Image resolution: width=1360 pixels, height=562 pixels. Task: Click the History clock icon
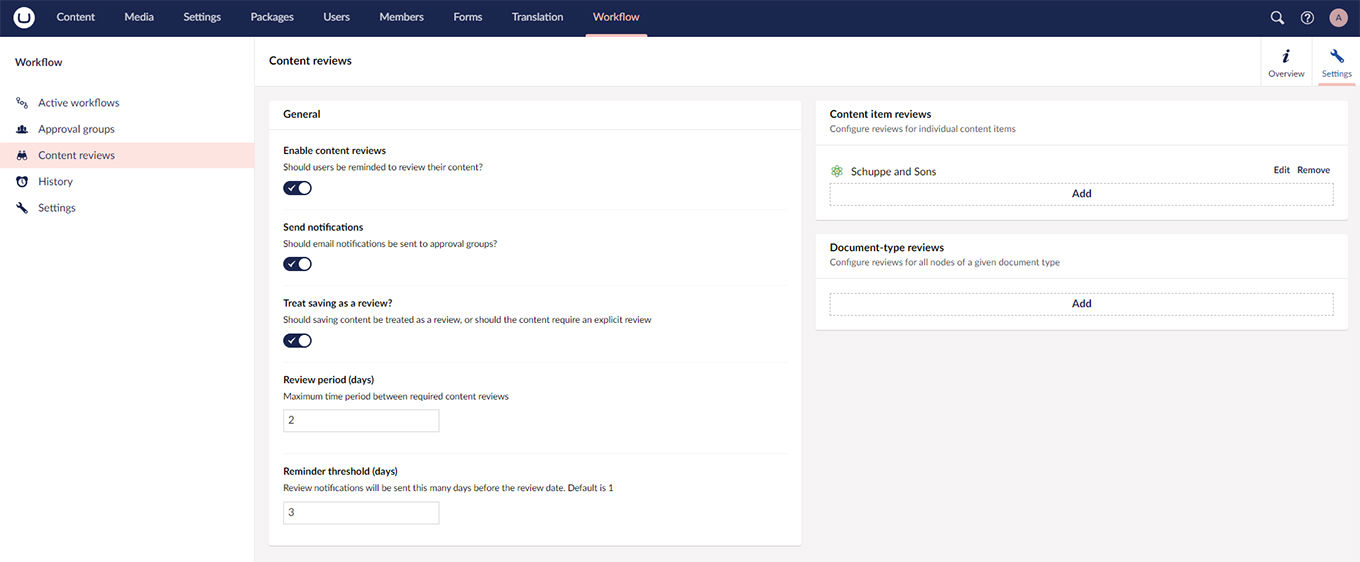click(x=22, y=181)
